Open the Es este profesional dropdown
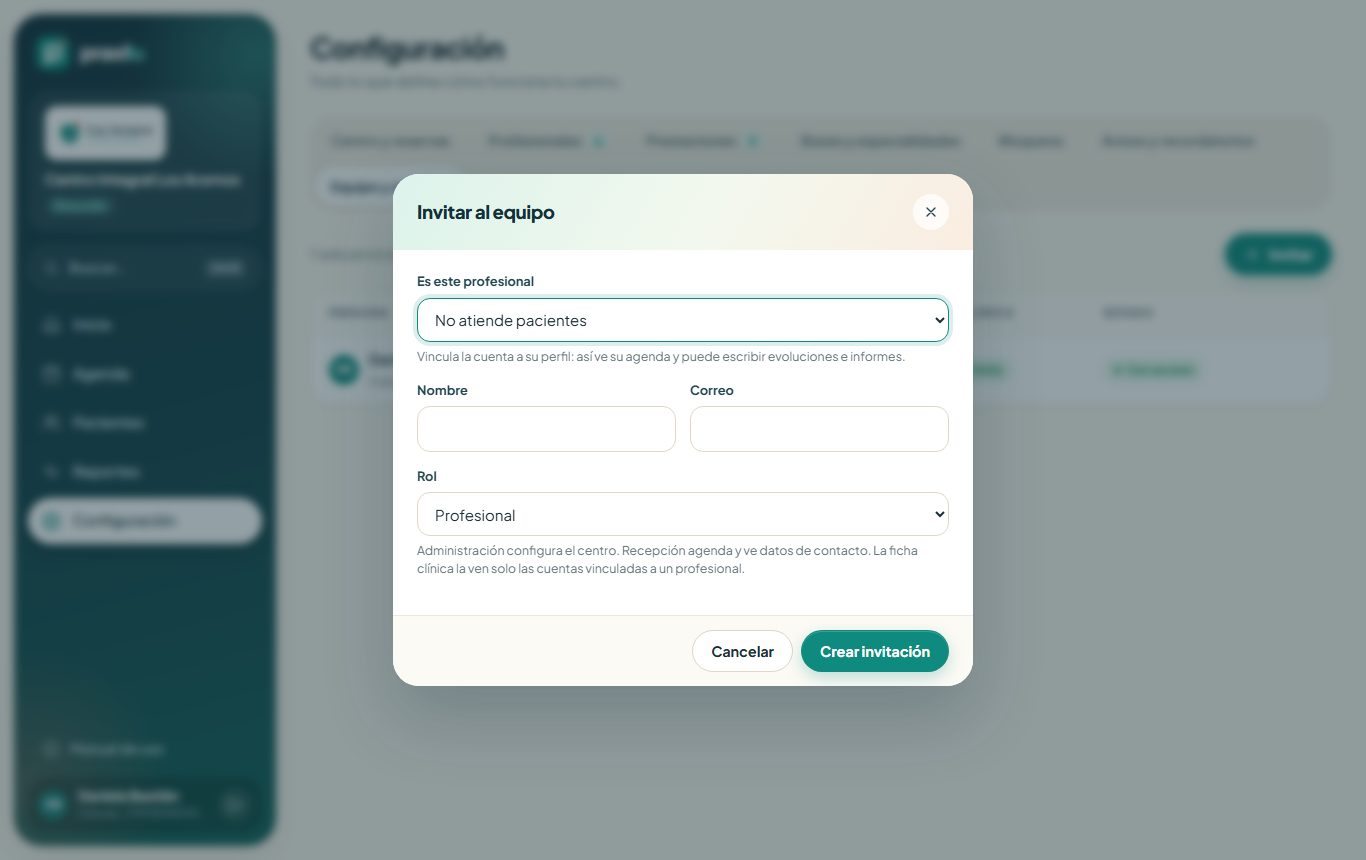Image resolution: width=1366 pixels, height=860 pixels. 682,320
